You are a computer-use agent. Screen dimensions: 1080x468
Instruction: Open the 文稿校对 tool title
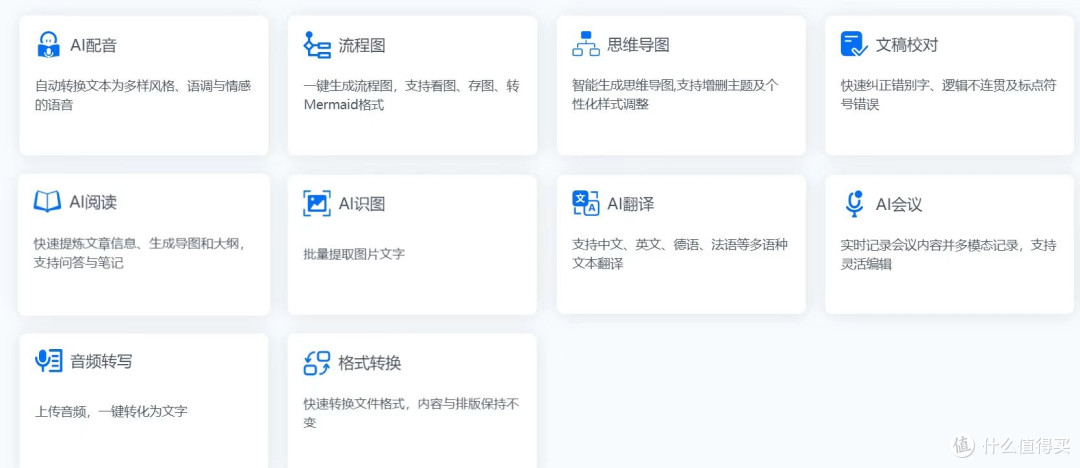[906, 45]
